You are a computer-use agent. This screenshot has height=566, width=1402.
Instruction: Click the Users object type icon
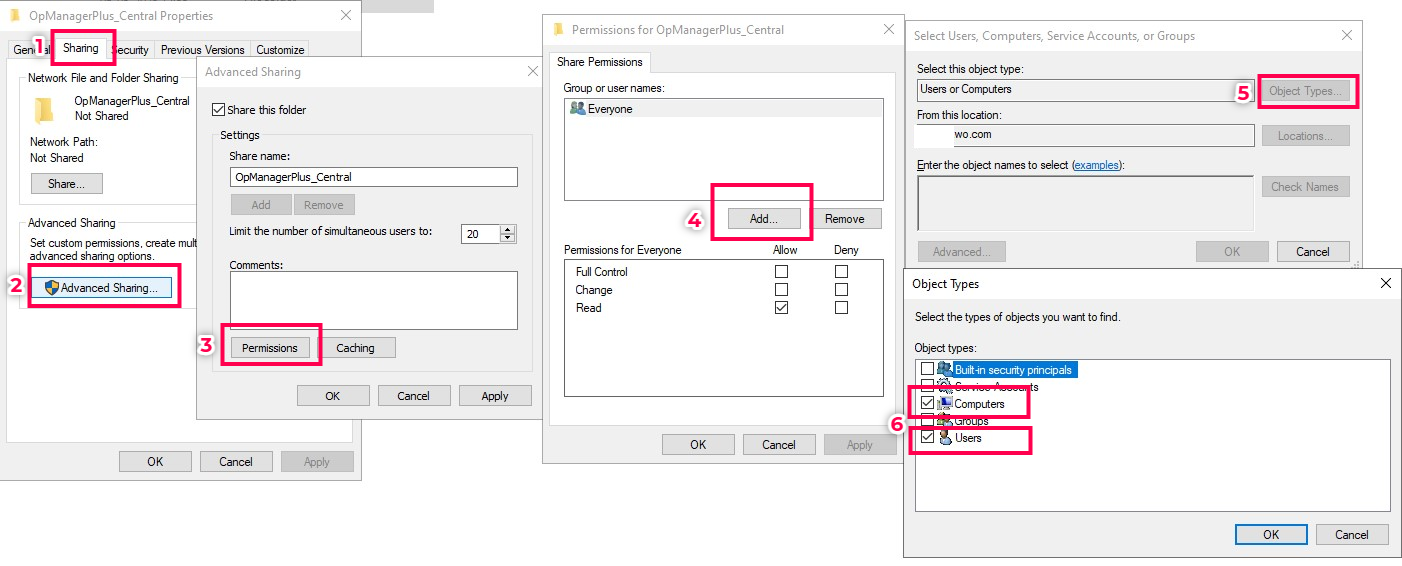[945, 437]
